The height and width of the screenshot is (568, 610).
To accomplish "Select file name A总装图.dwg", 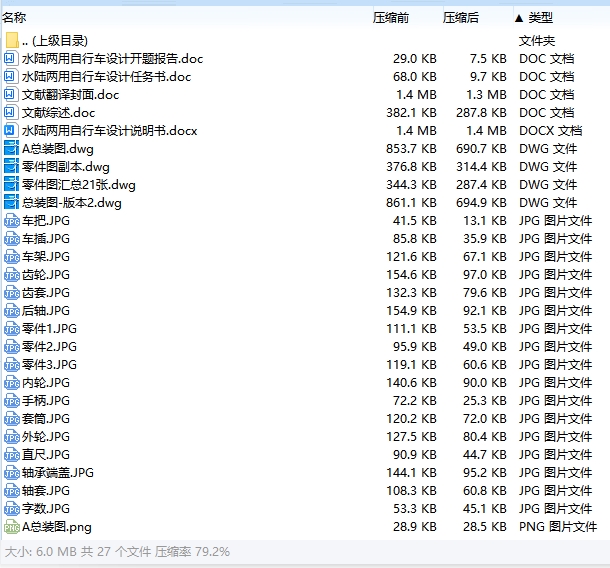I will point(58,149).
